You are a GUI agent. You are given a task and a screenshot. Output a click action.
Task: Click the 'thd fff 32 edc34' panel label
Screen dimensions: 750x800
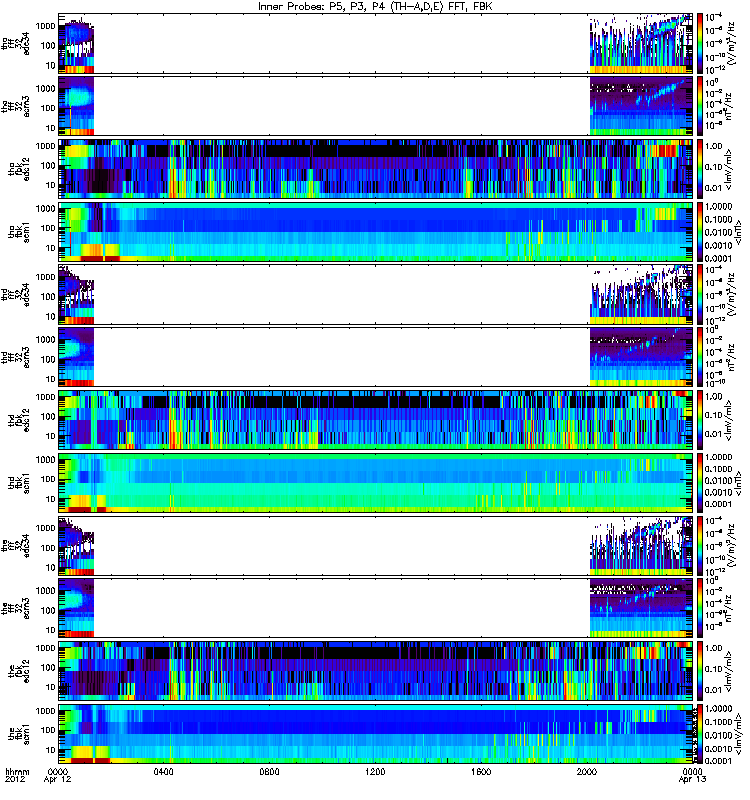(x=16, y=294)
